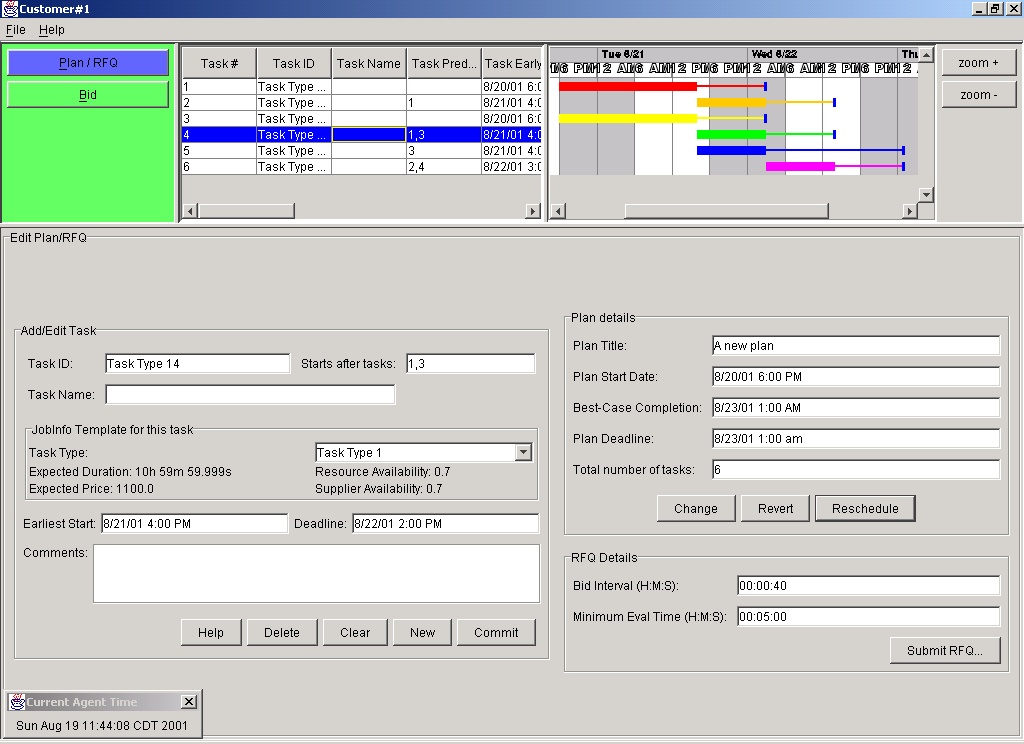The width and height of the screenshot is (1024, 744).
Task: Click the Revert button
Action: pyautogui.click(x=776, y=508)
